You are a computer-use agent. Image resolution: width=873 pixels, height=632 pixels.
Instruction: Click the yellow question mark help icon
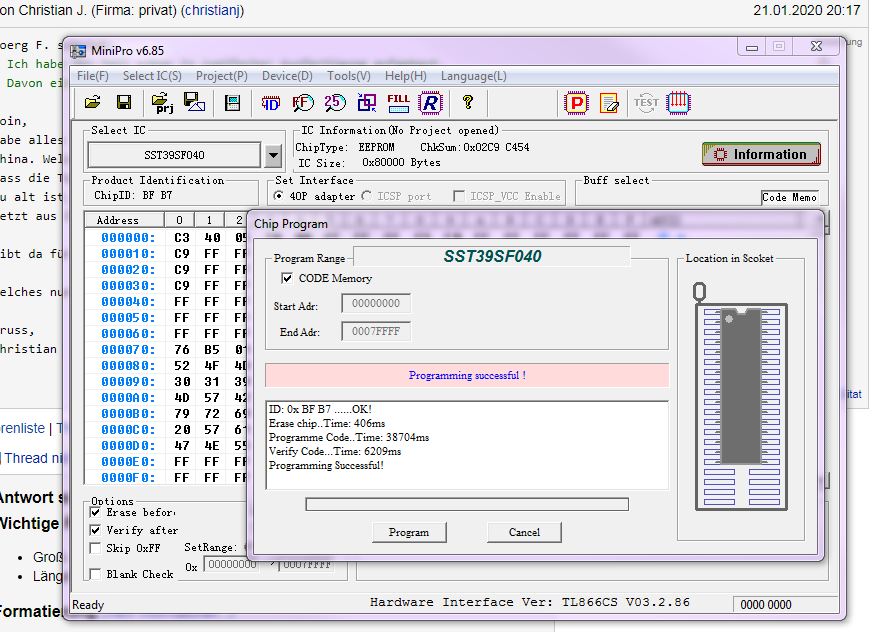[x=468, y=102]
